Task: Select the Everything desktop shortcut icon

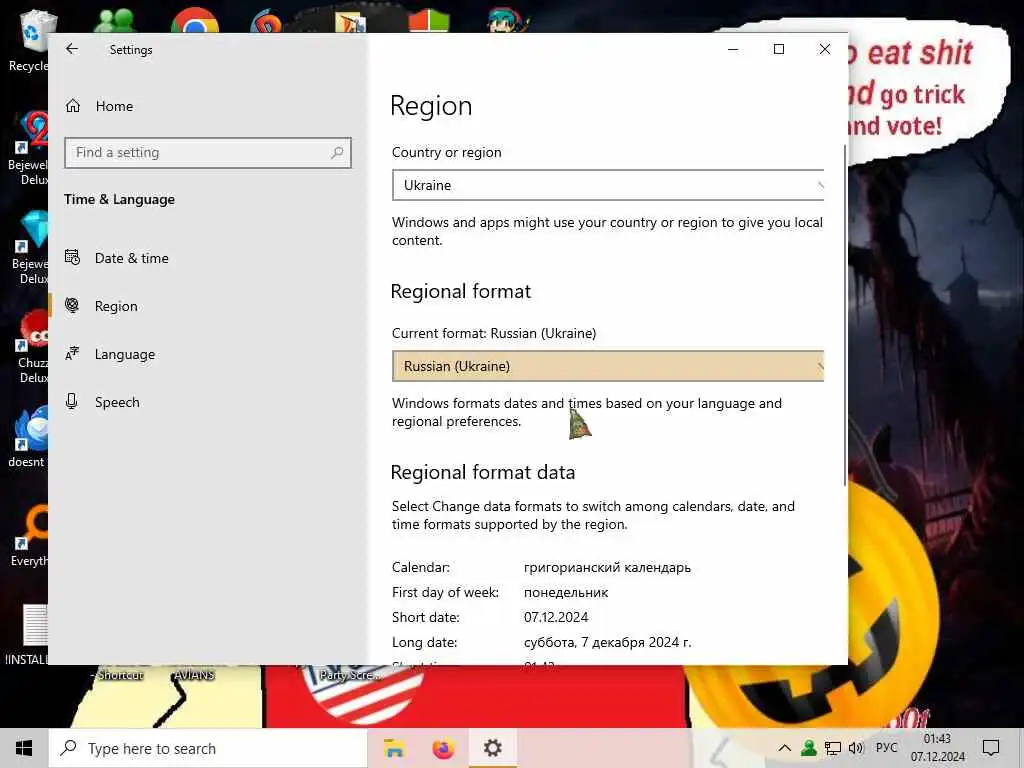Action: [29, 536]
